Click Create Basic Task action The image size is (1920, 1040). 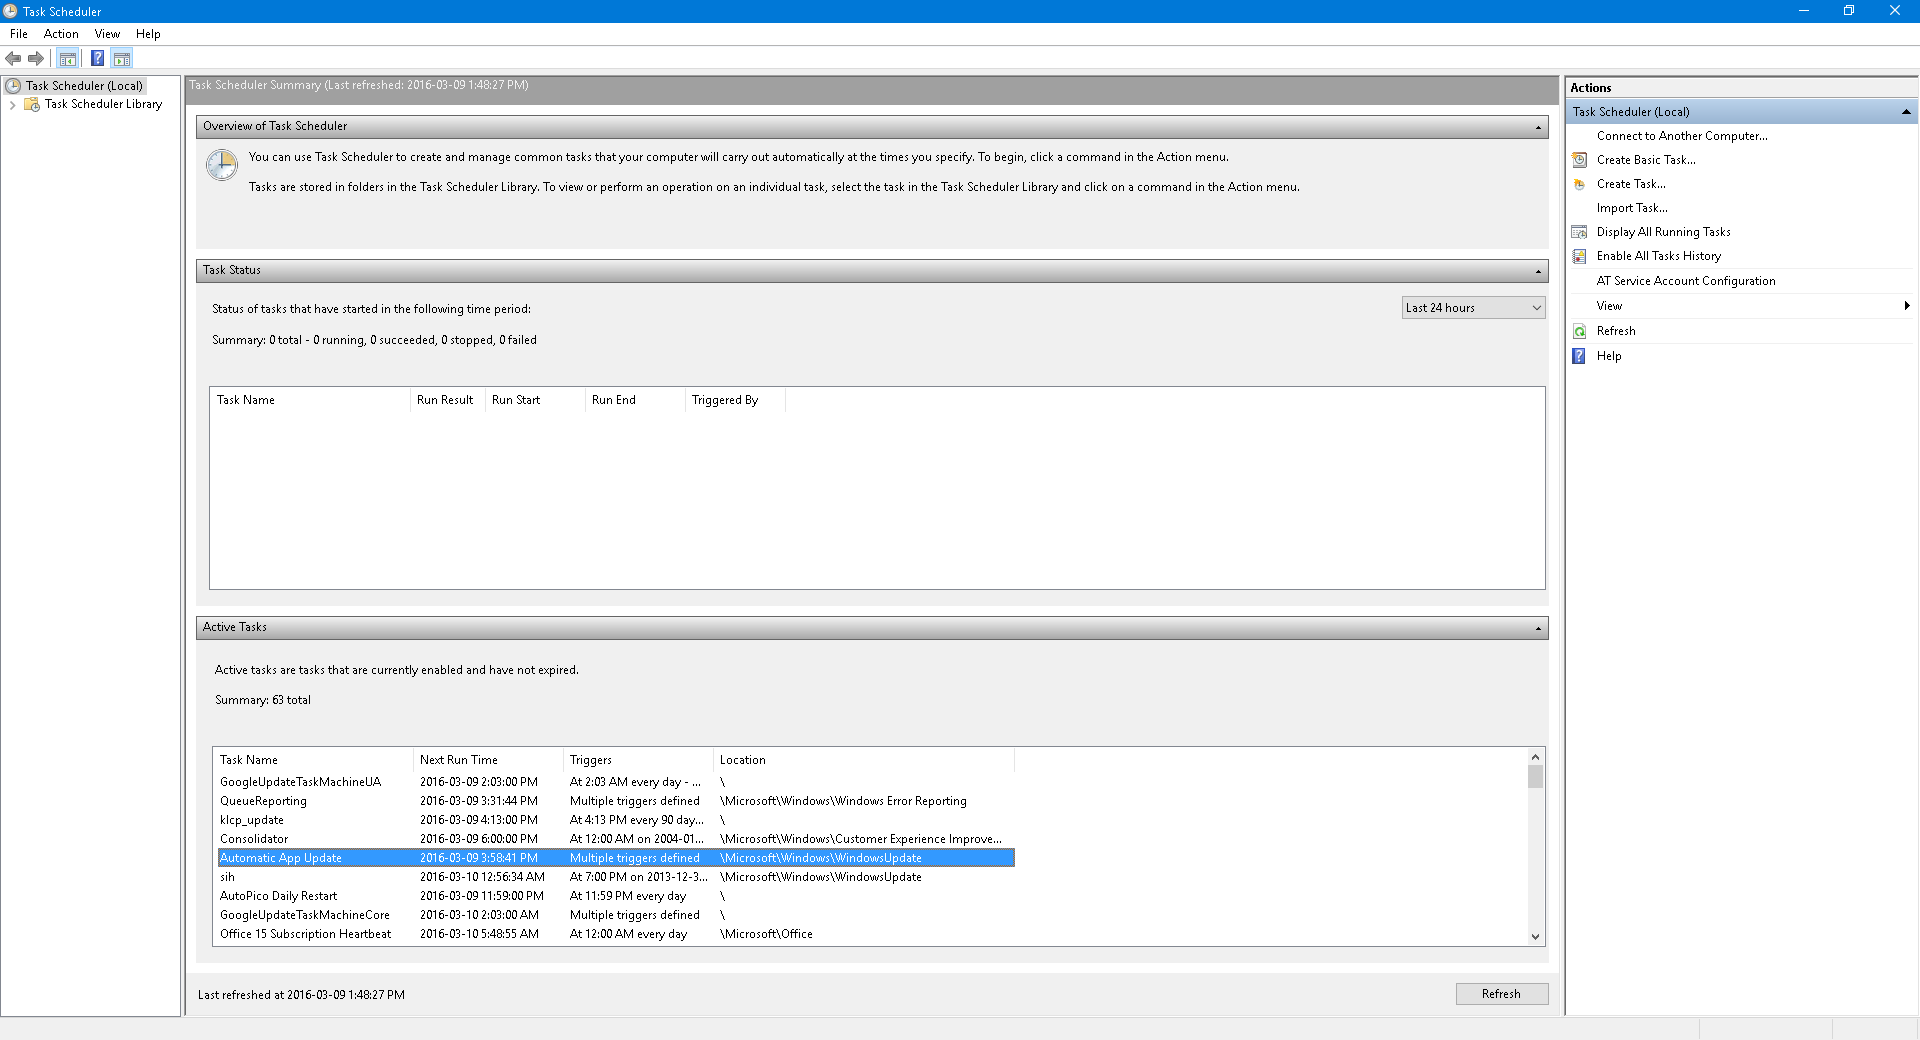1646,160
